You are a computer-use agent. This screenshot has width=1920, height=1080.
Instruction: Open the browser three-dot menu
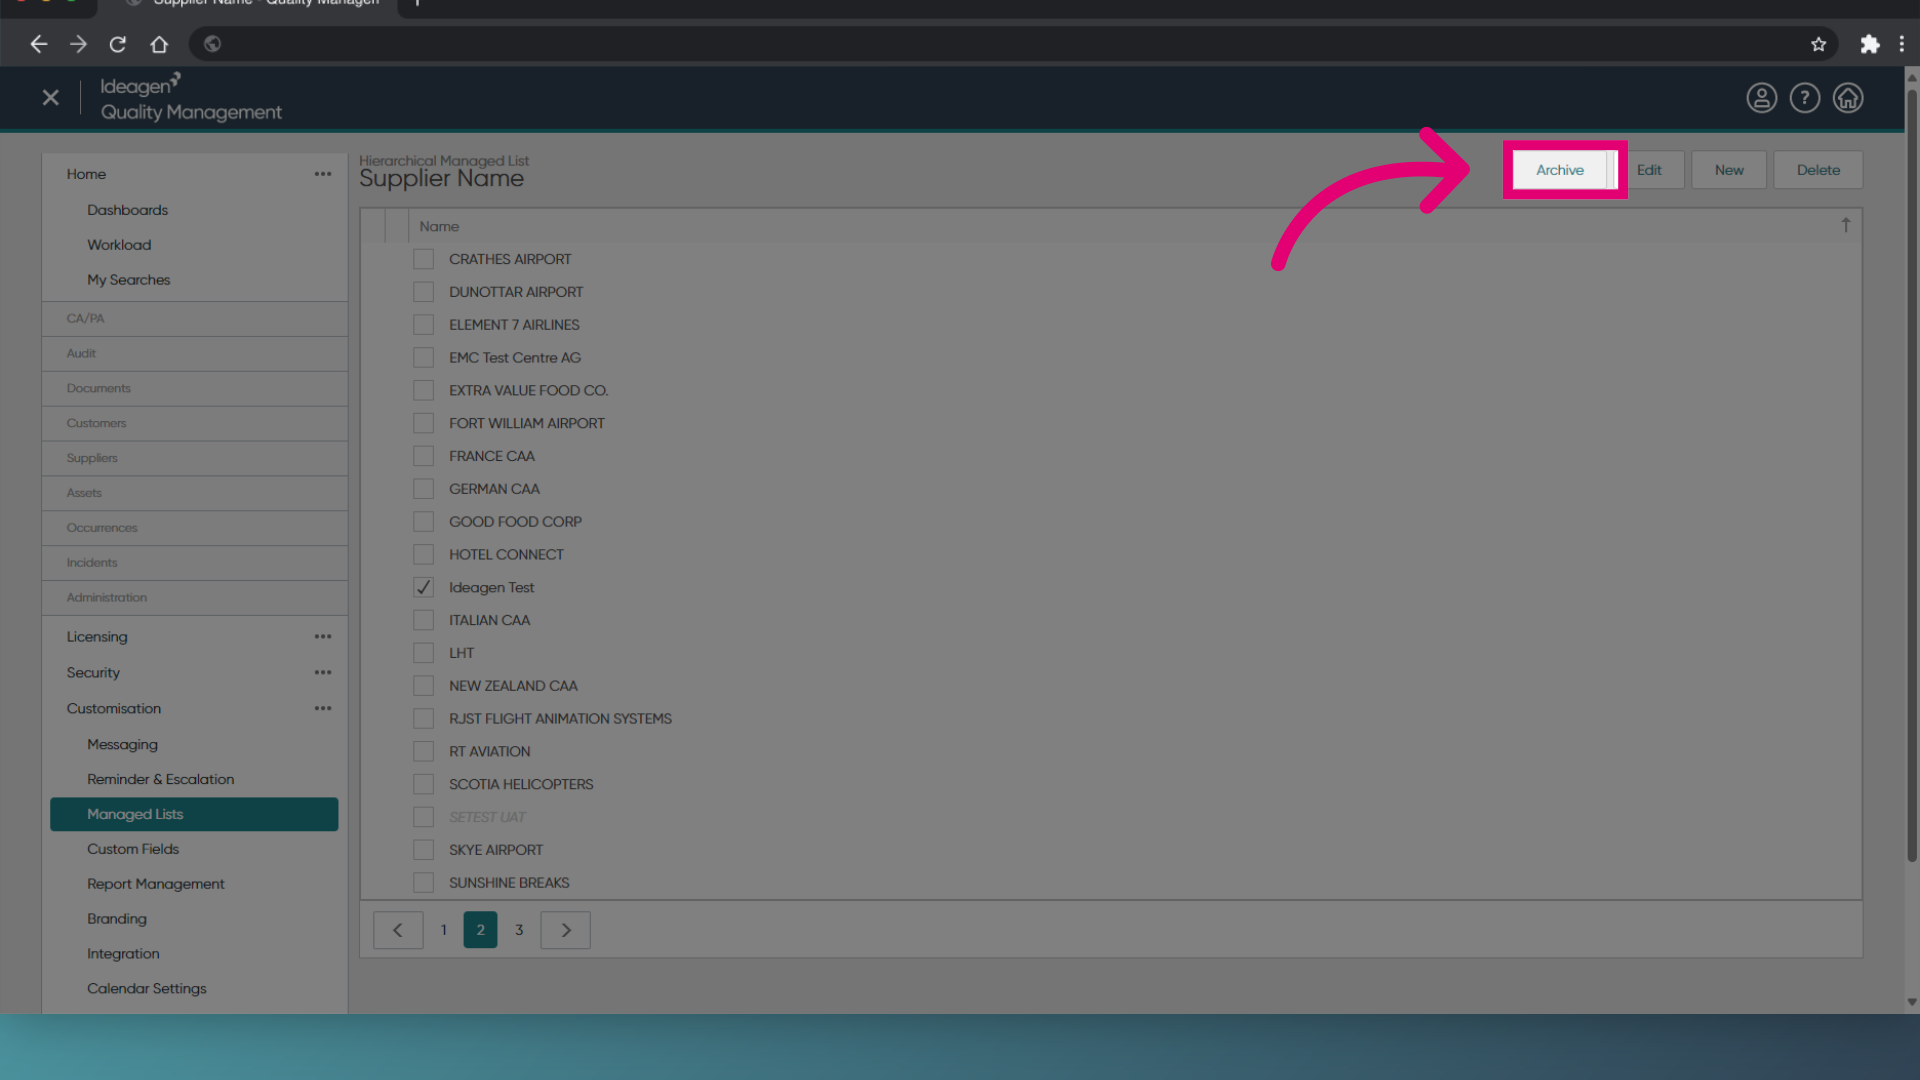[1902, 44]
